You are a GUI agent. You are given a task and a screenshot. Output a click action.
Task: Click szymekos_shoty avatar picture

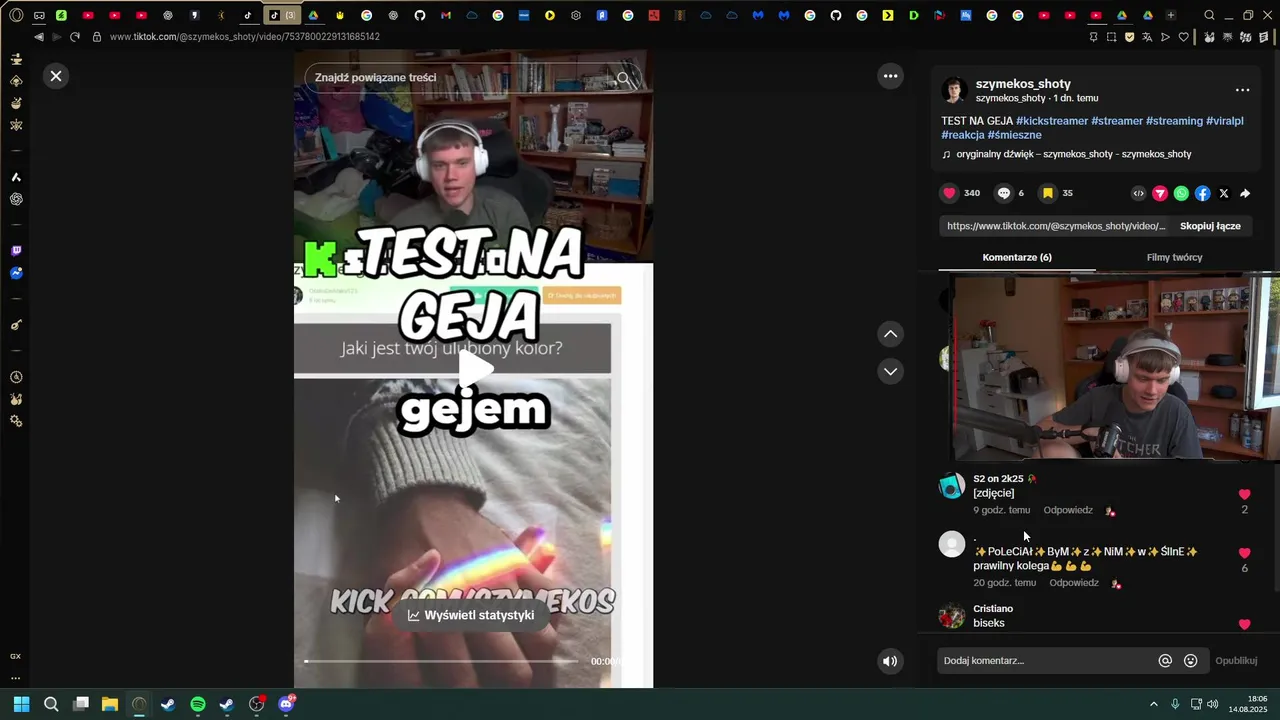[954, 90]
